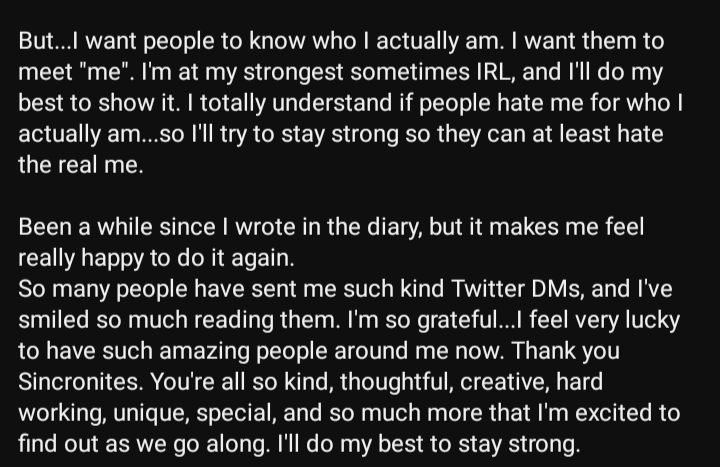This screenshot has width=720, height=467.
Task: Click the word "understand" in the text
Action: pos(332,103)
